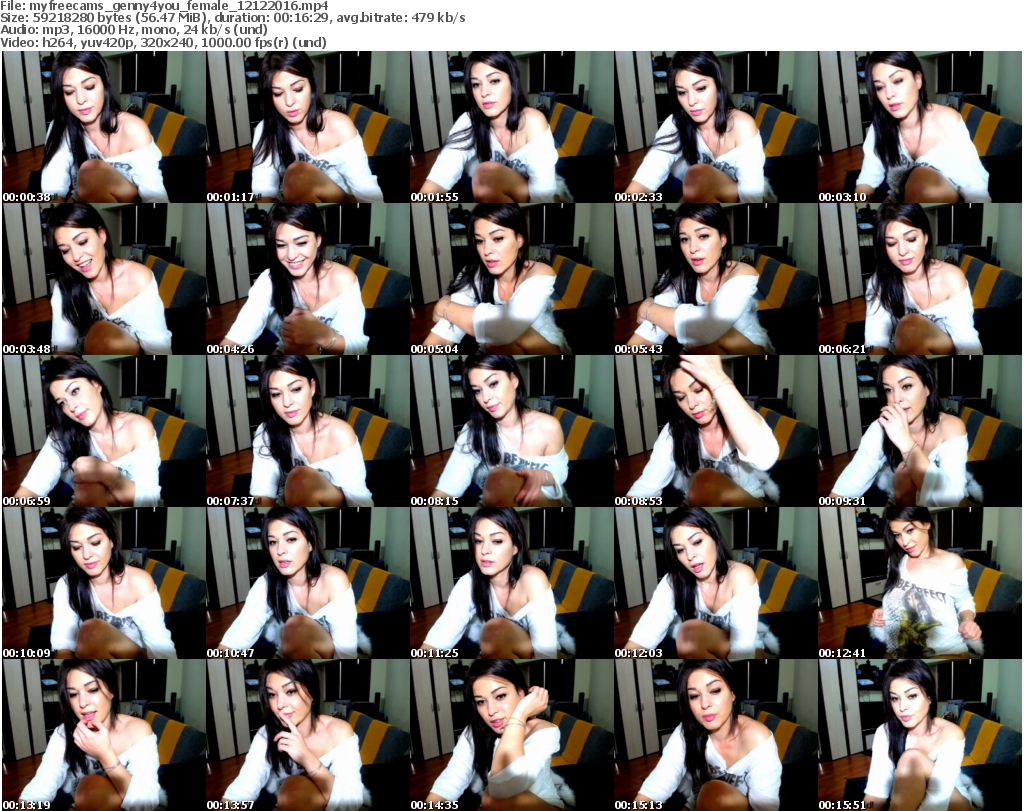
Task: Open the frame at 00:03:48
Action: click(104, 279)
